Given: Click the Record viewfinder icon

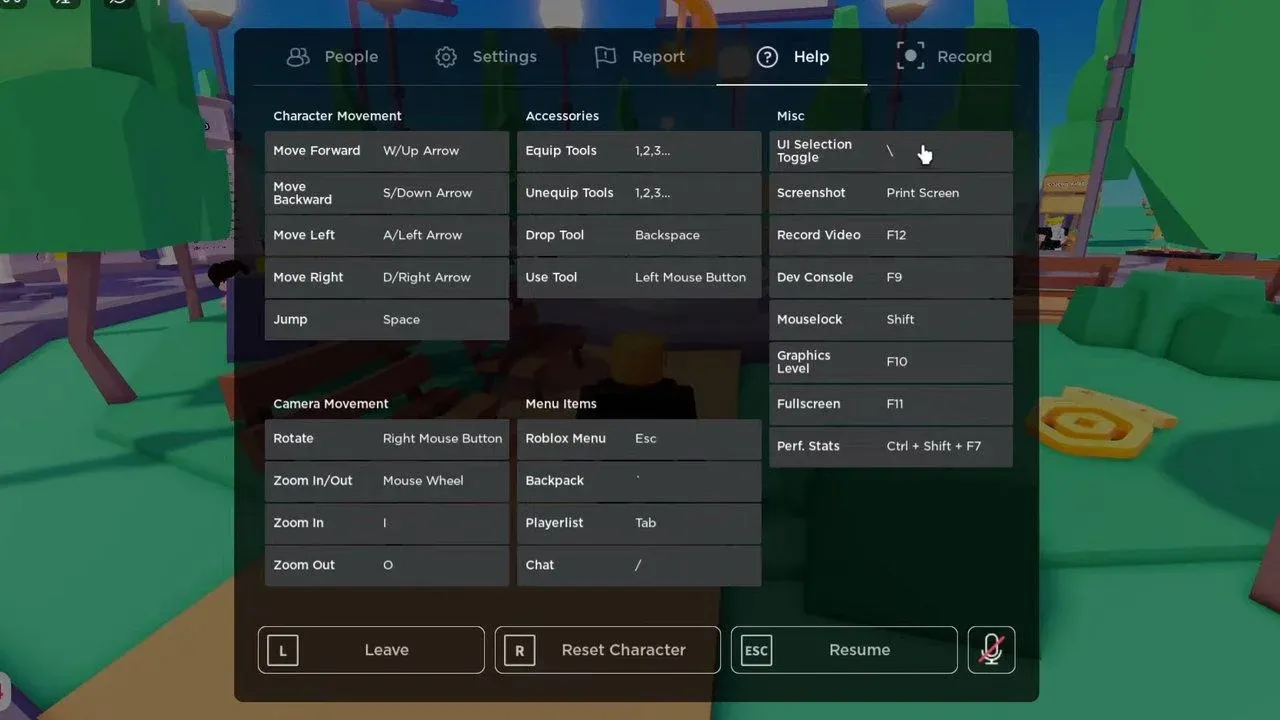Looking at the screenshot, I should tap(910, 56).
